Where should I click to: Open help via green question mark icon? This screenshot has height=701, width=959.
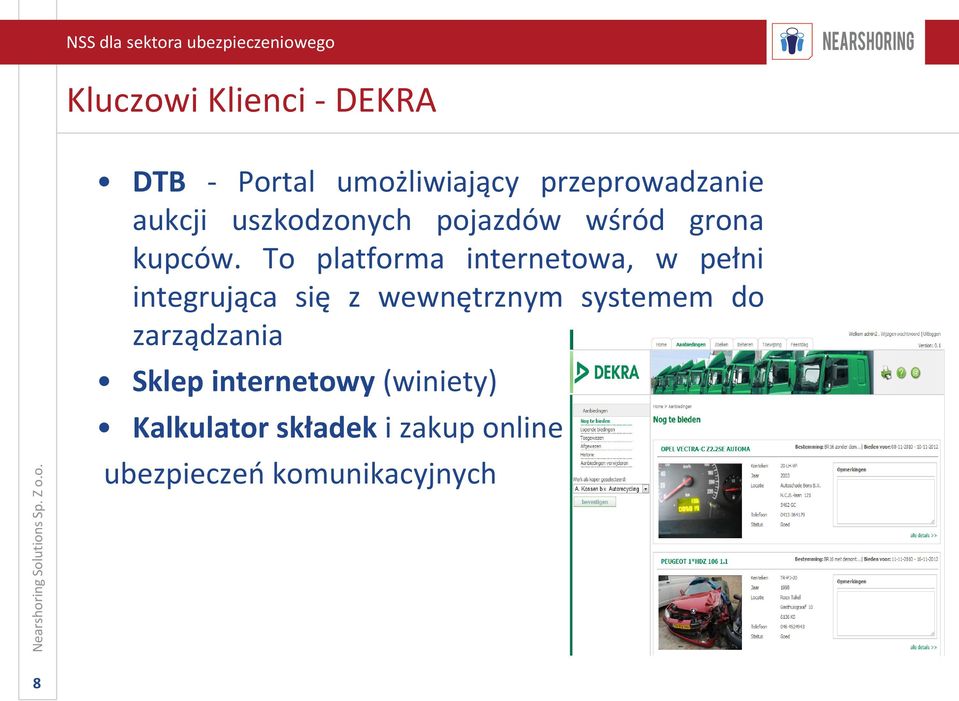coord(901,373)
